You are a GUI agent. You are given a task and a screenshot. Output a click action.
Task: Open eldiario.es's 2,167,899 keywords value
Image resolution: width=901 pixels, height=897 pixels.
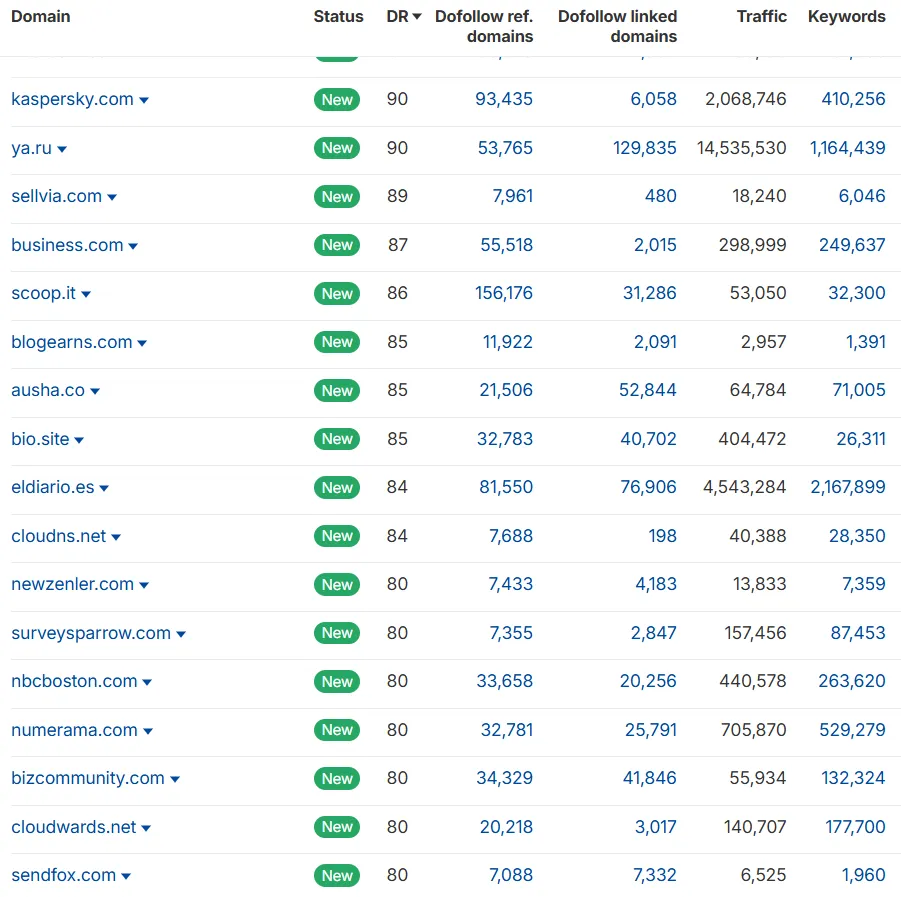(x=848, y=488)
